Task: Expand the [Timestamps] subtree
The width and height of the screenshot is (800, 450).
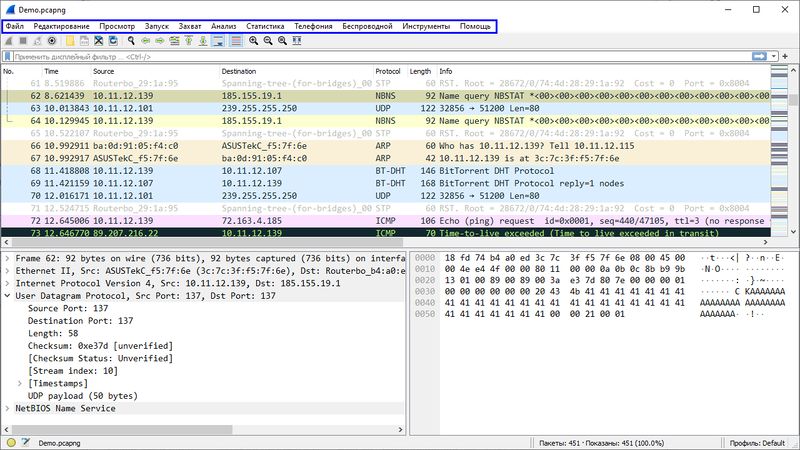Action: coord(20,383)
